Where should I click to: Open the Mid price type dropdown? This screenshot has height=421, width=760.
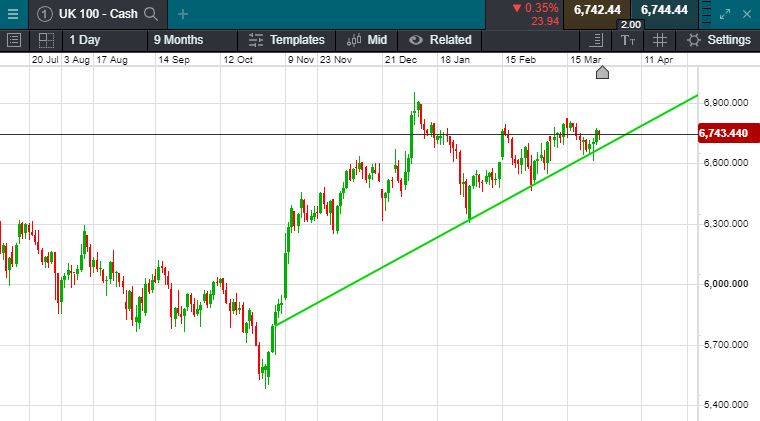(x=365, y=40)
